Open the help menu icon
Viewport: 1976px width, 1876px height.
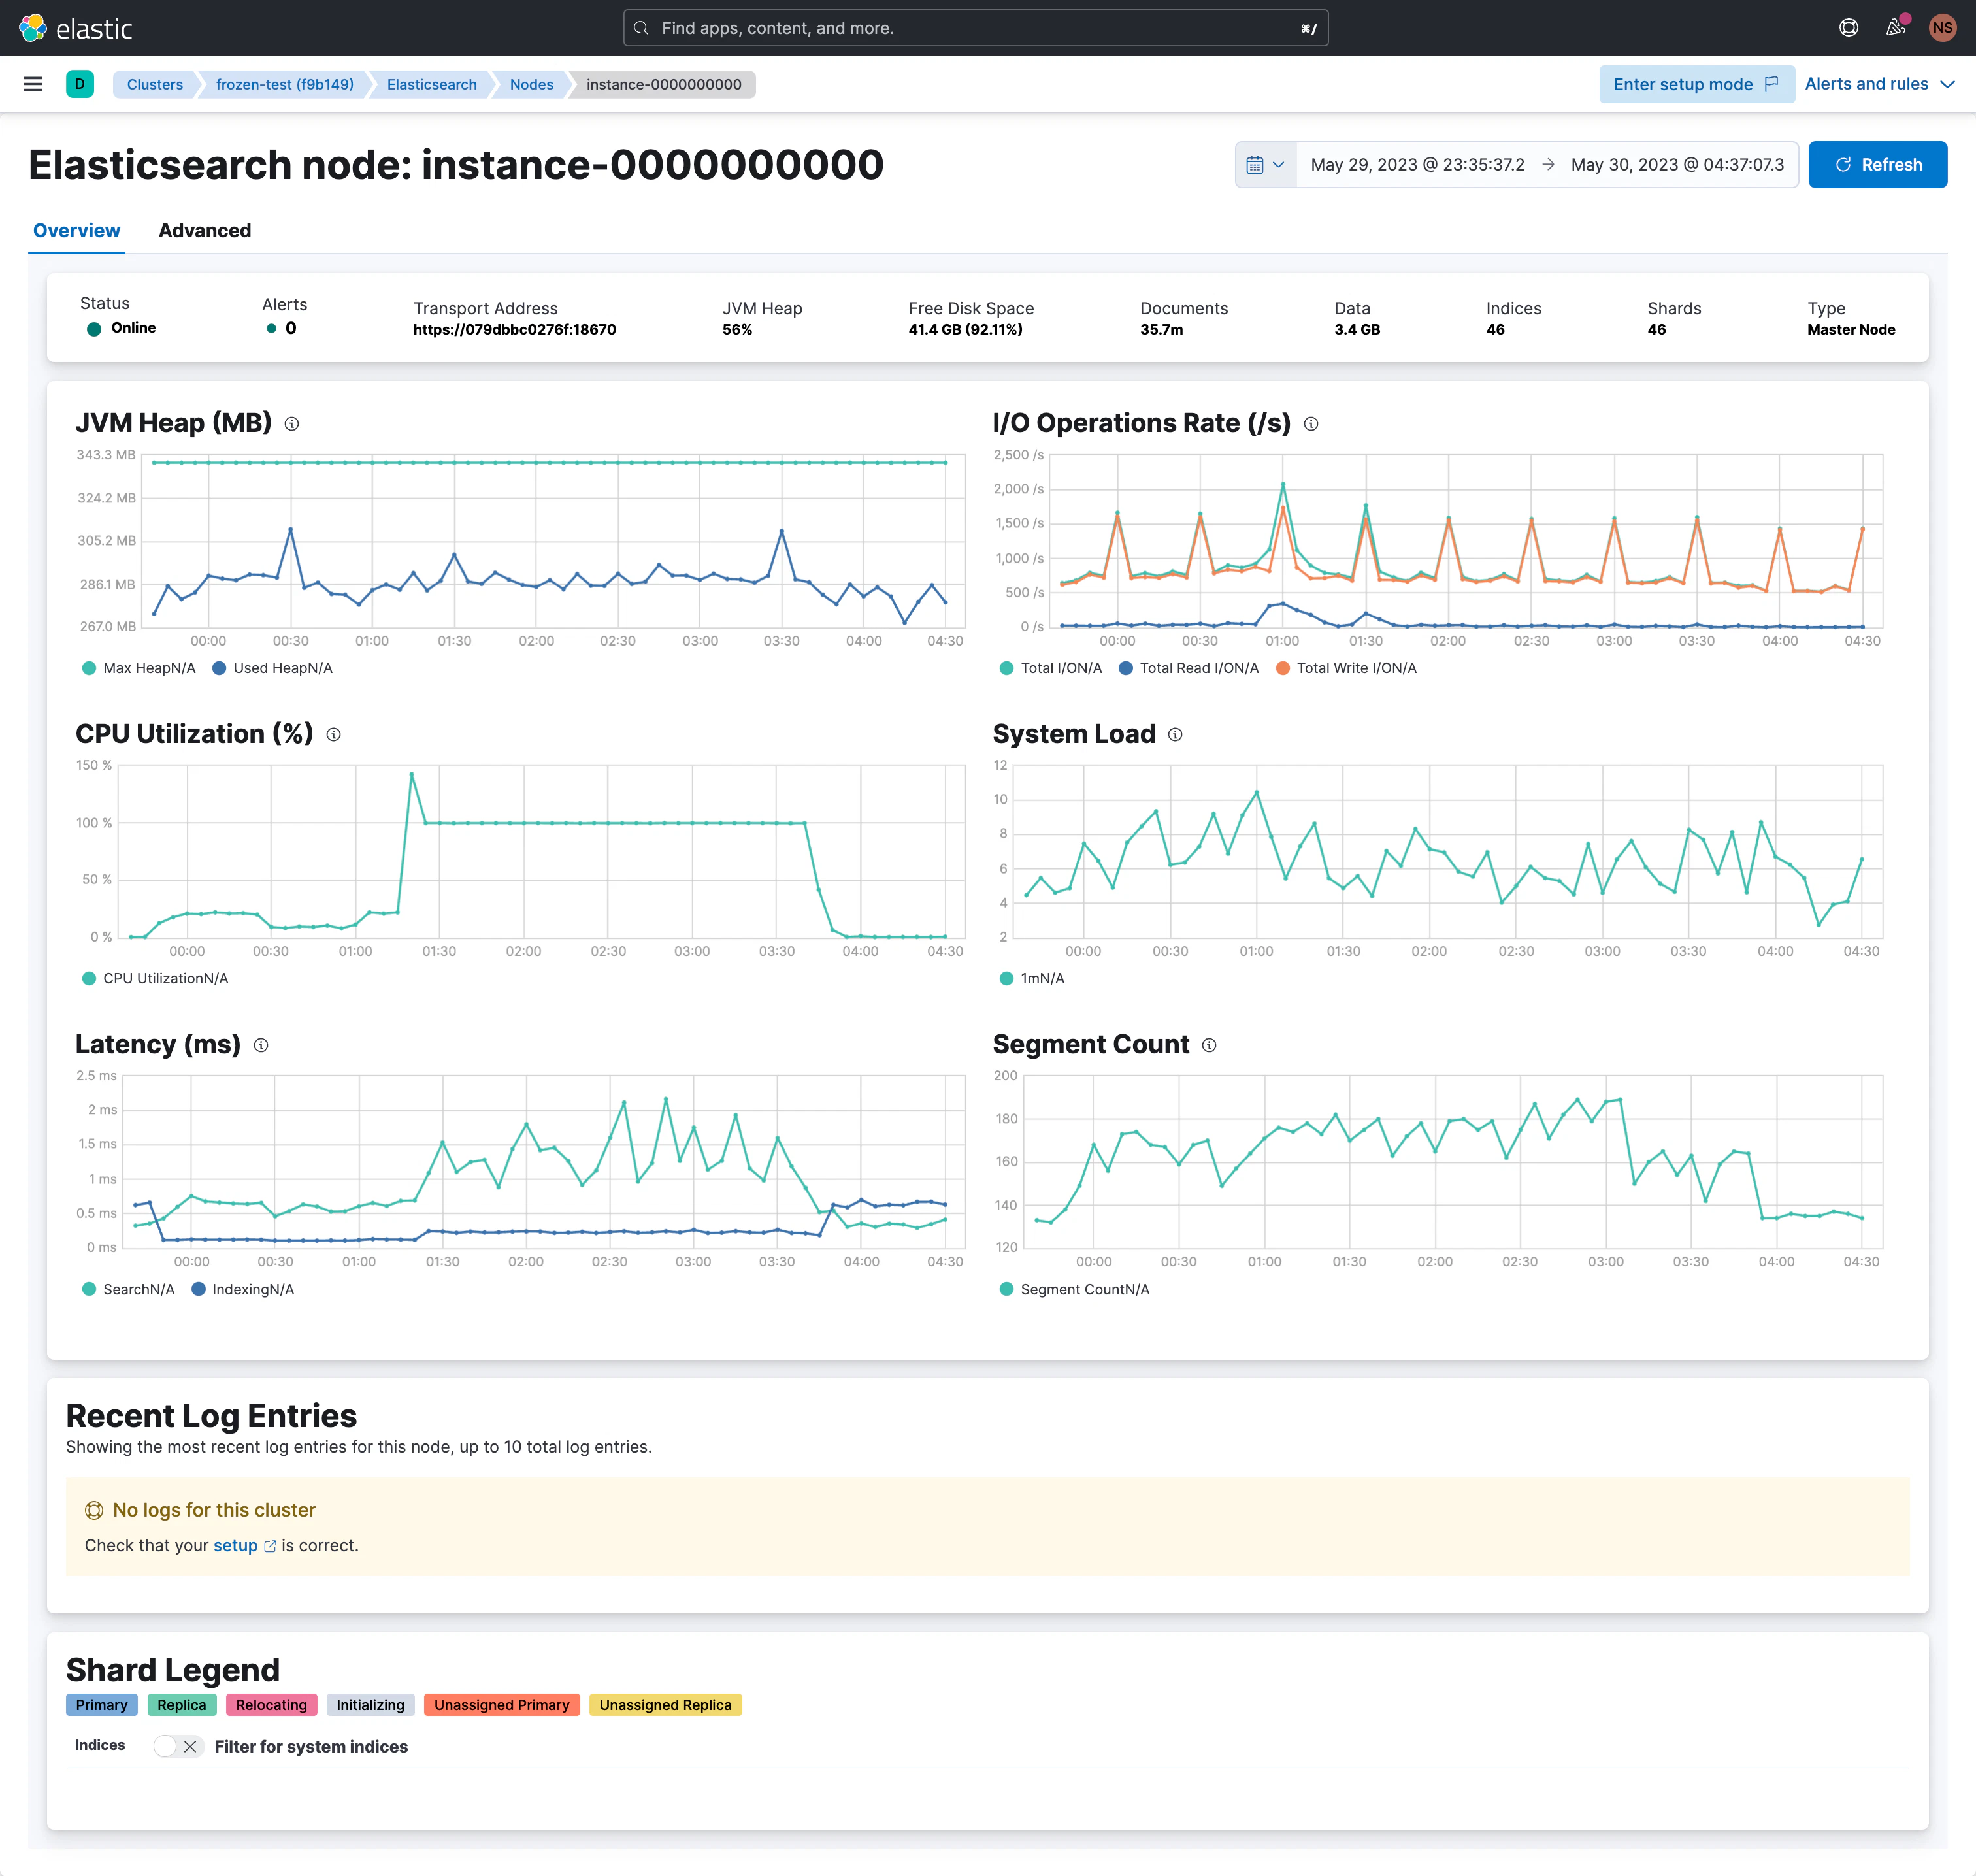(1849, 28)
